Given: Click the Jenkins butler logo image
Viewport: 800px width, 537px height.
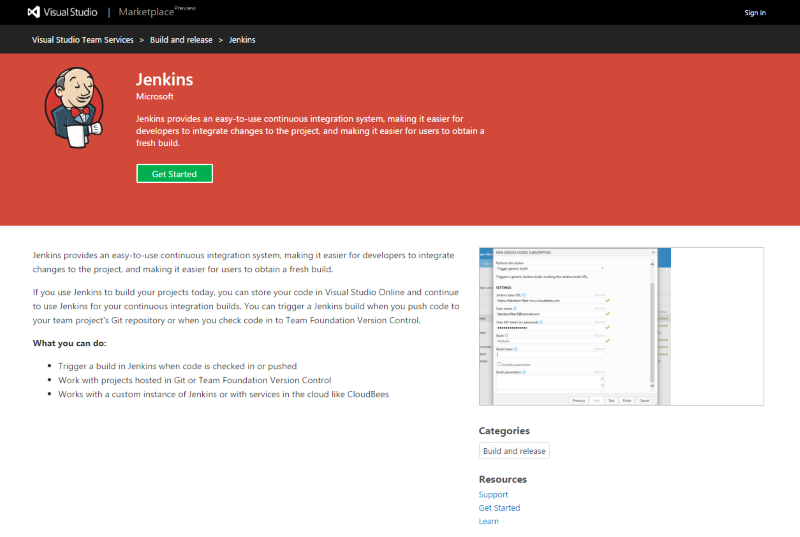Looking at the screenshot, I should pyautogui.click(x=74, y=108).
